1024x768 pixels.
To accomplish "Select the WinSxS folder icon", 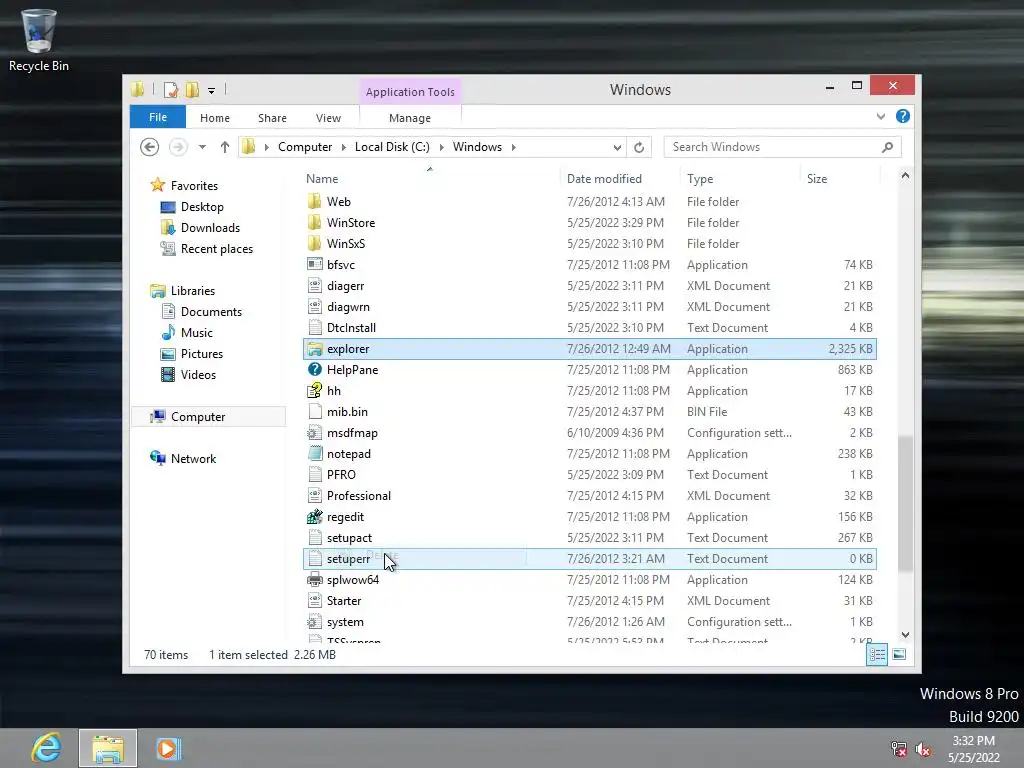I will [x=315, y=244].
